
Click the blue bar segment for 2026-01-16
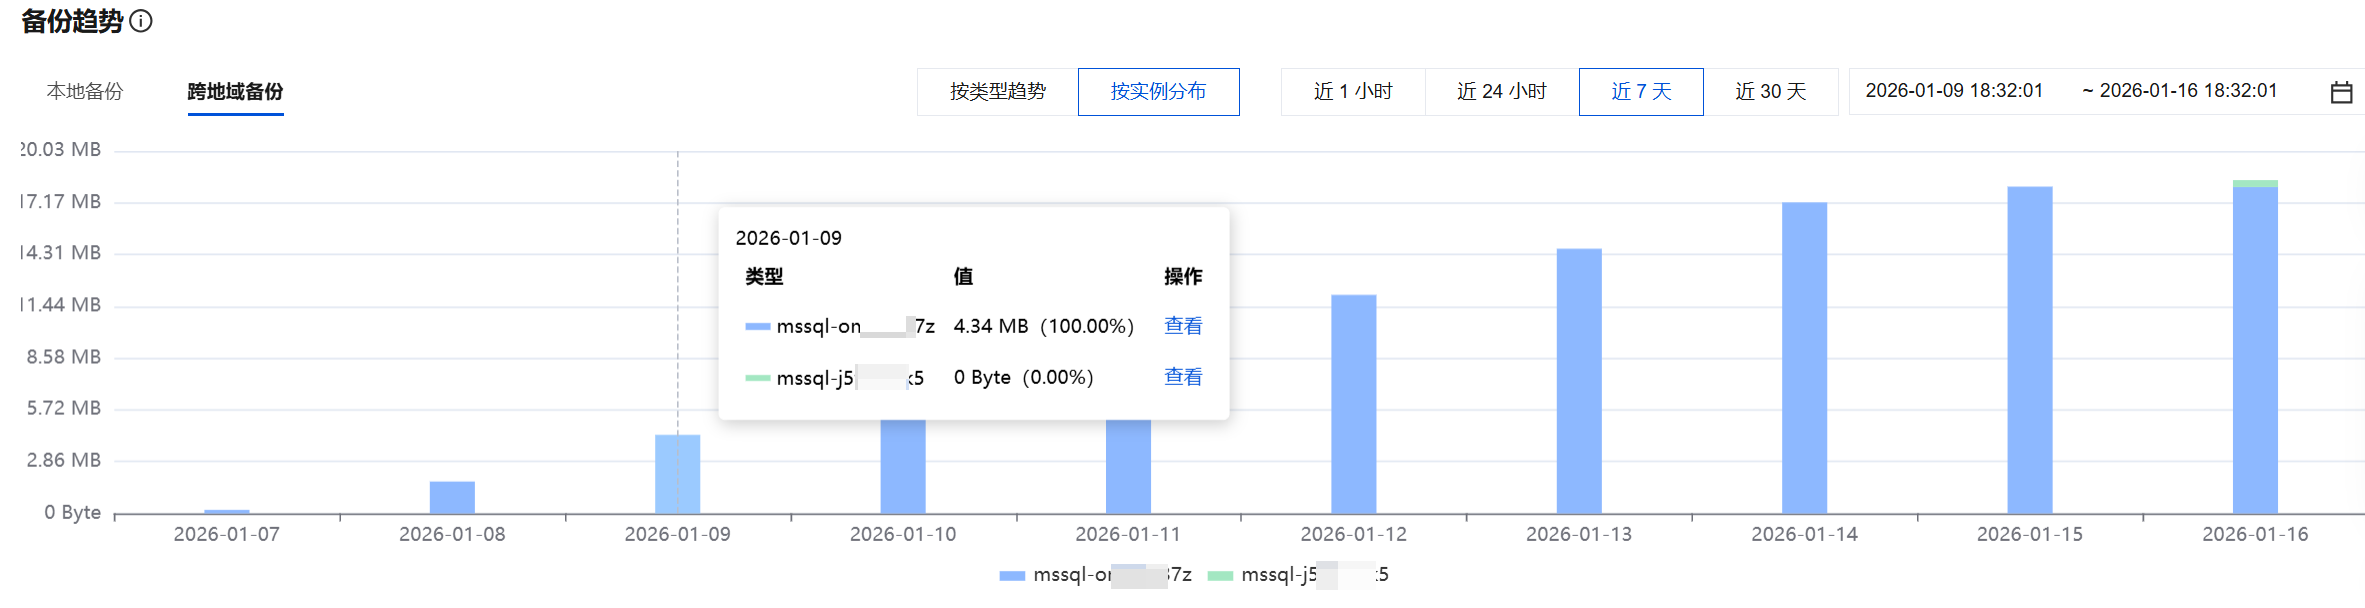click(x=2255, y=350)
